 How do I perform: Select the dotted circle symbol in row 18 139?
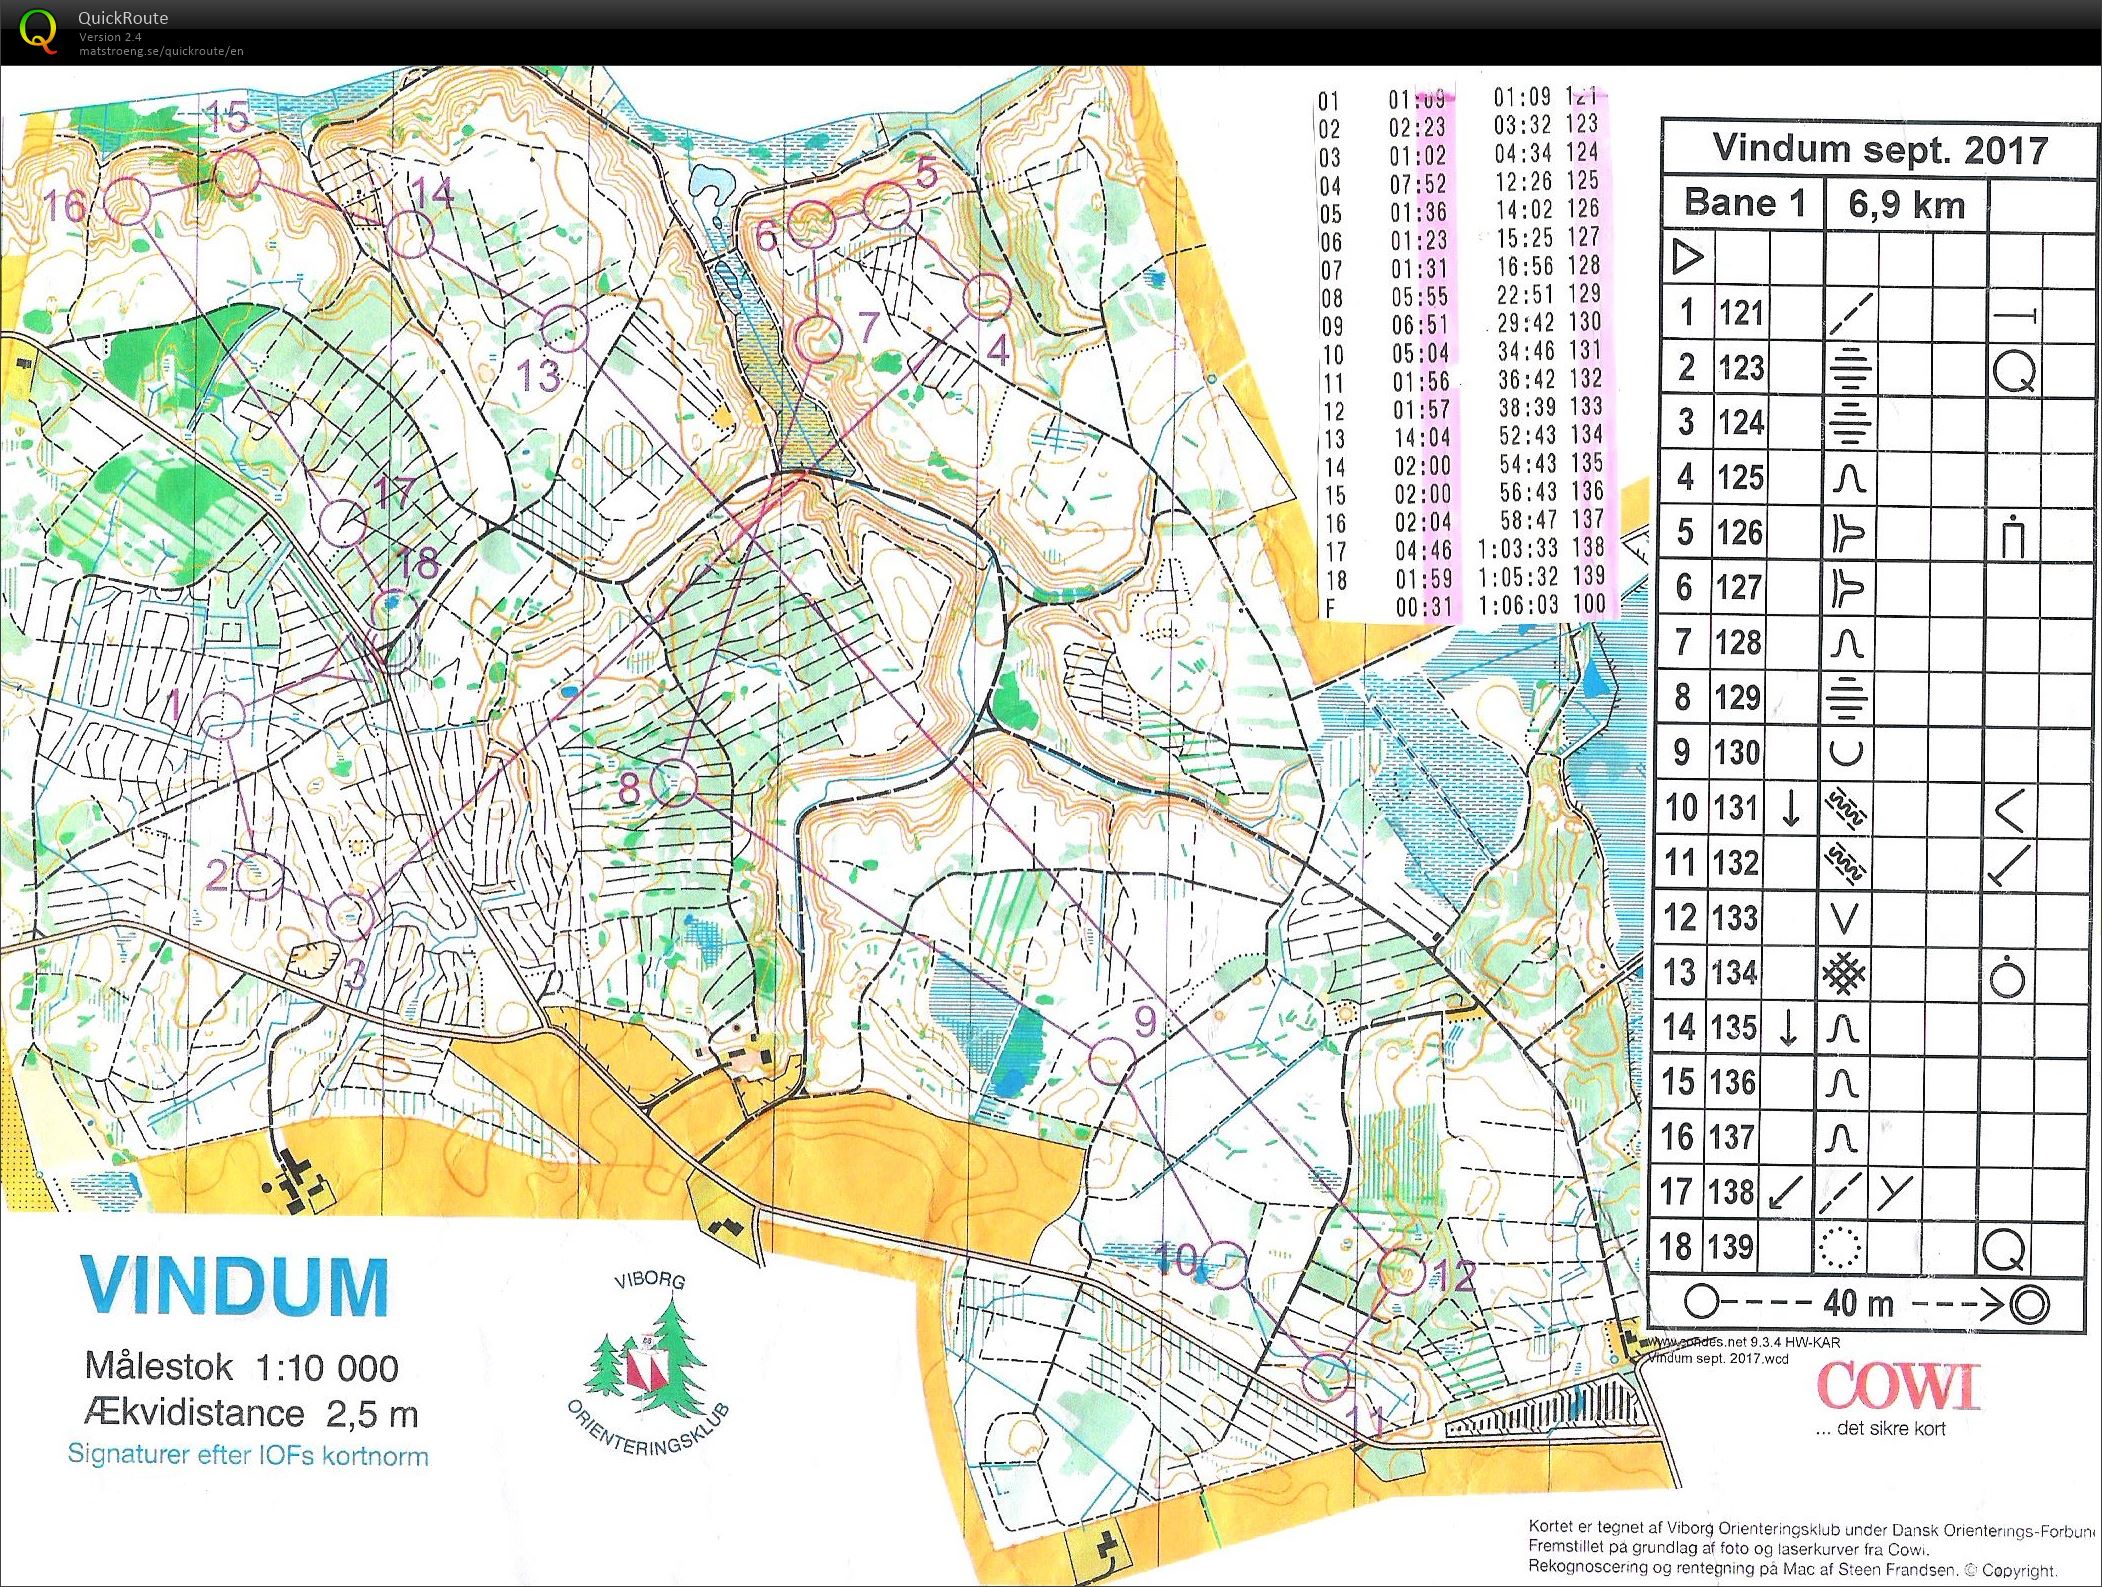click(x=1838, y=1247)
